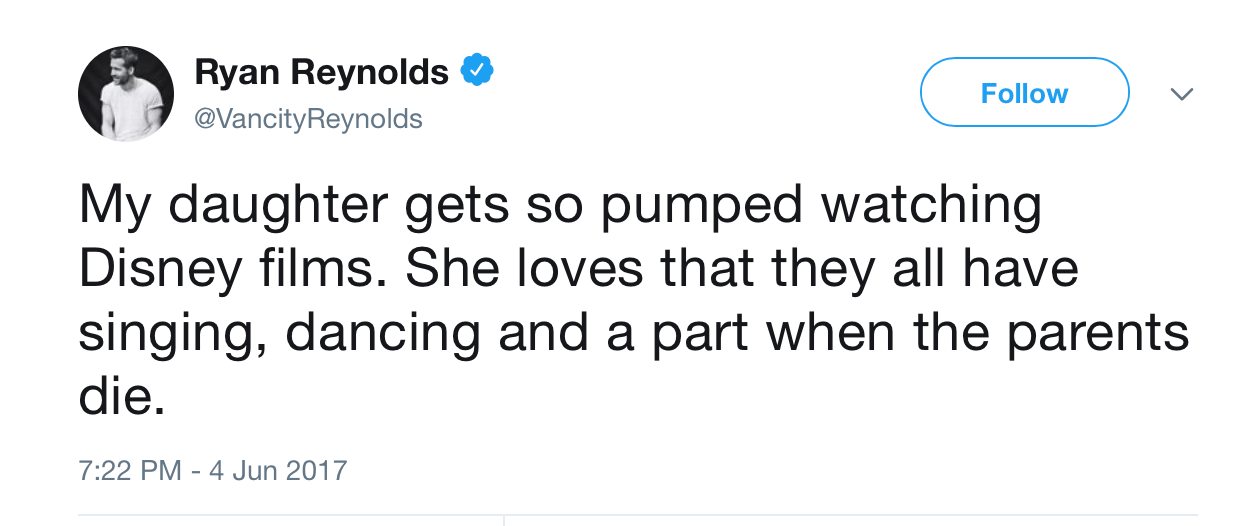Image resolution: width=1244 pixels, height=526 pixels.
Task: Click the word "films." in the tweet
Action: coord(313,270)
